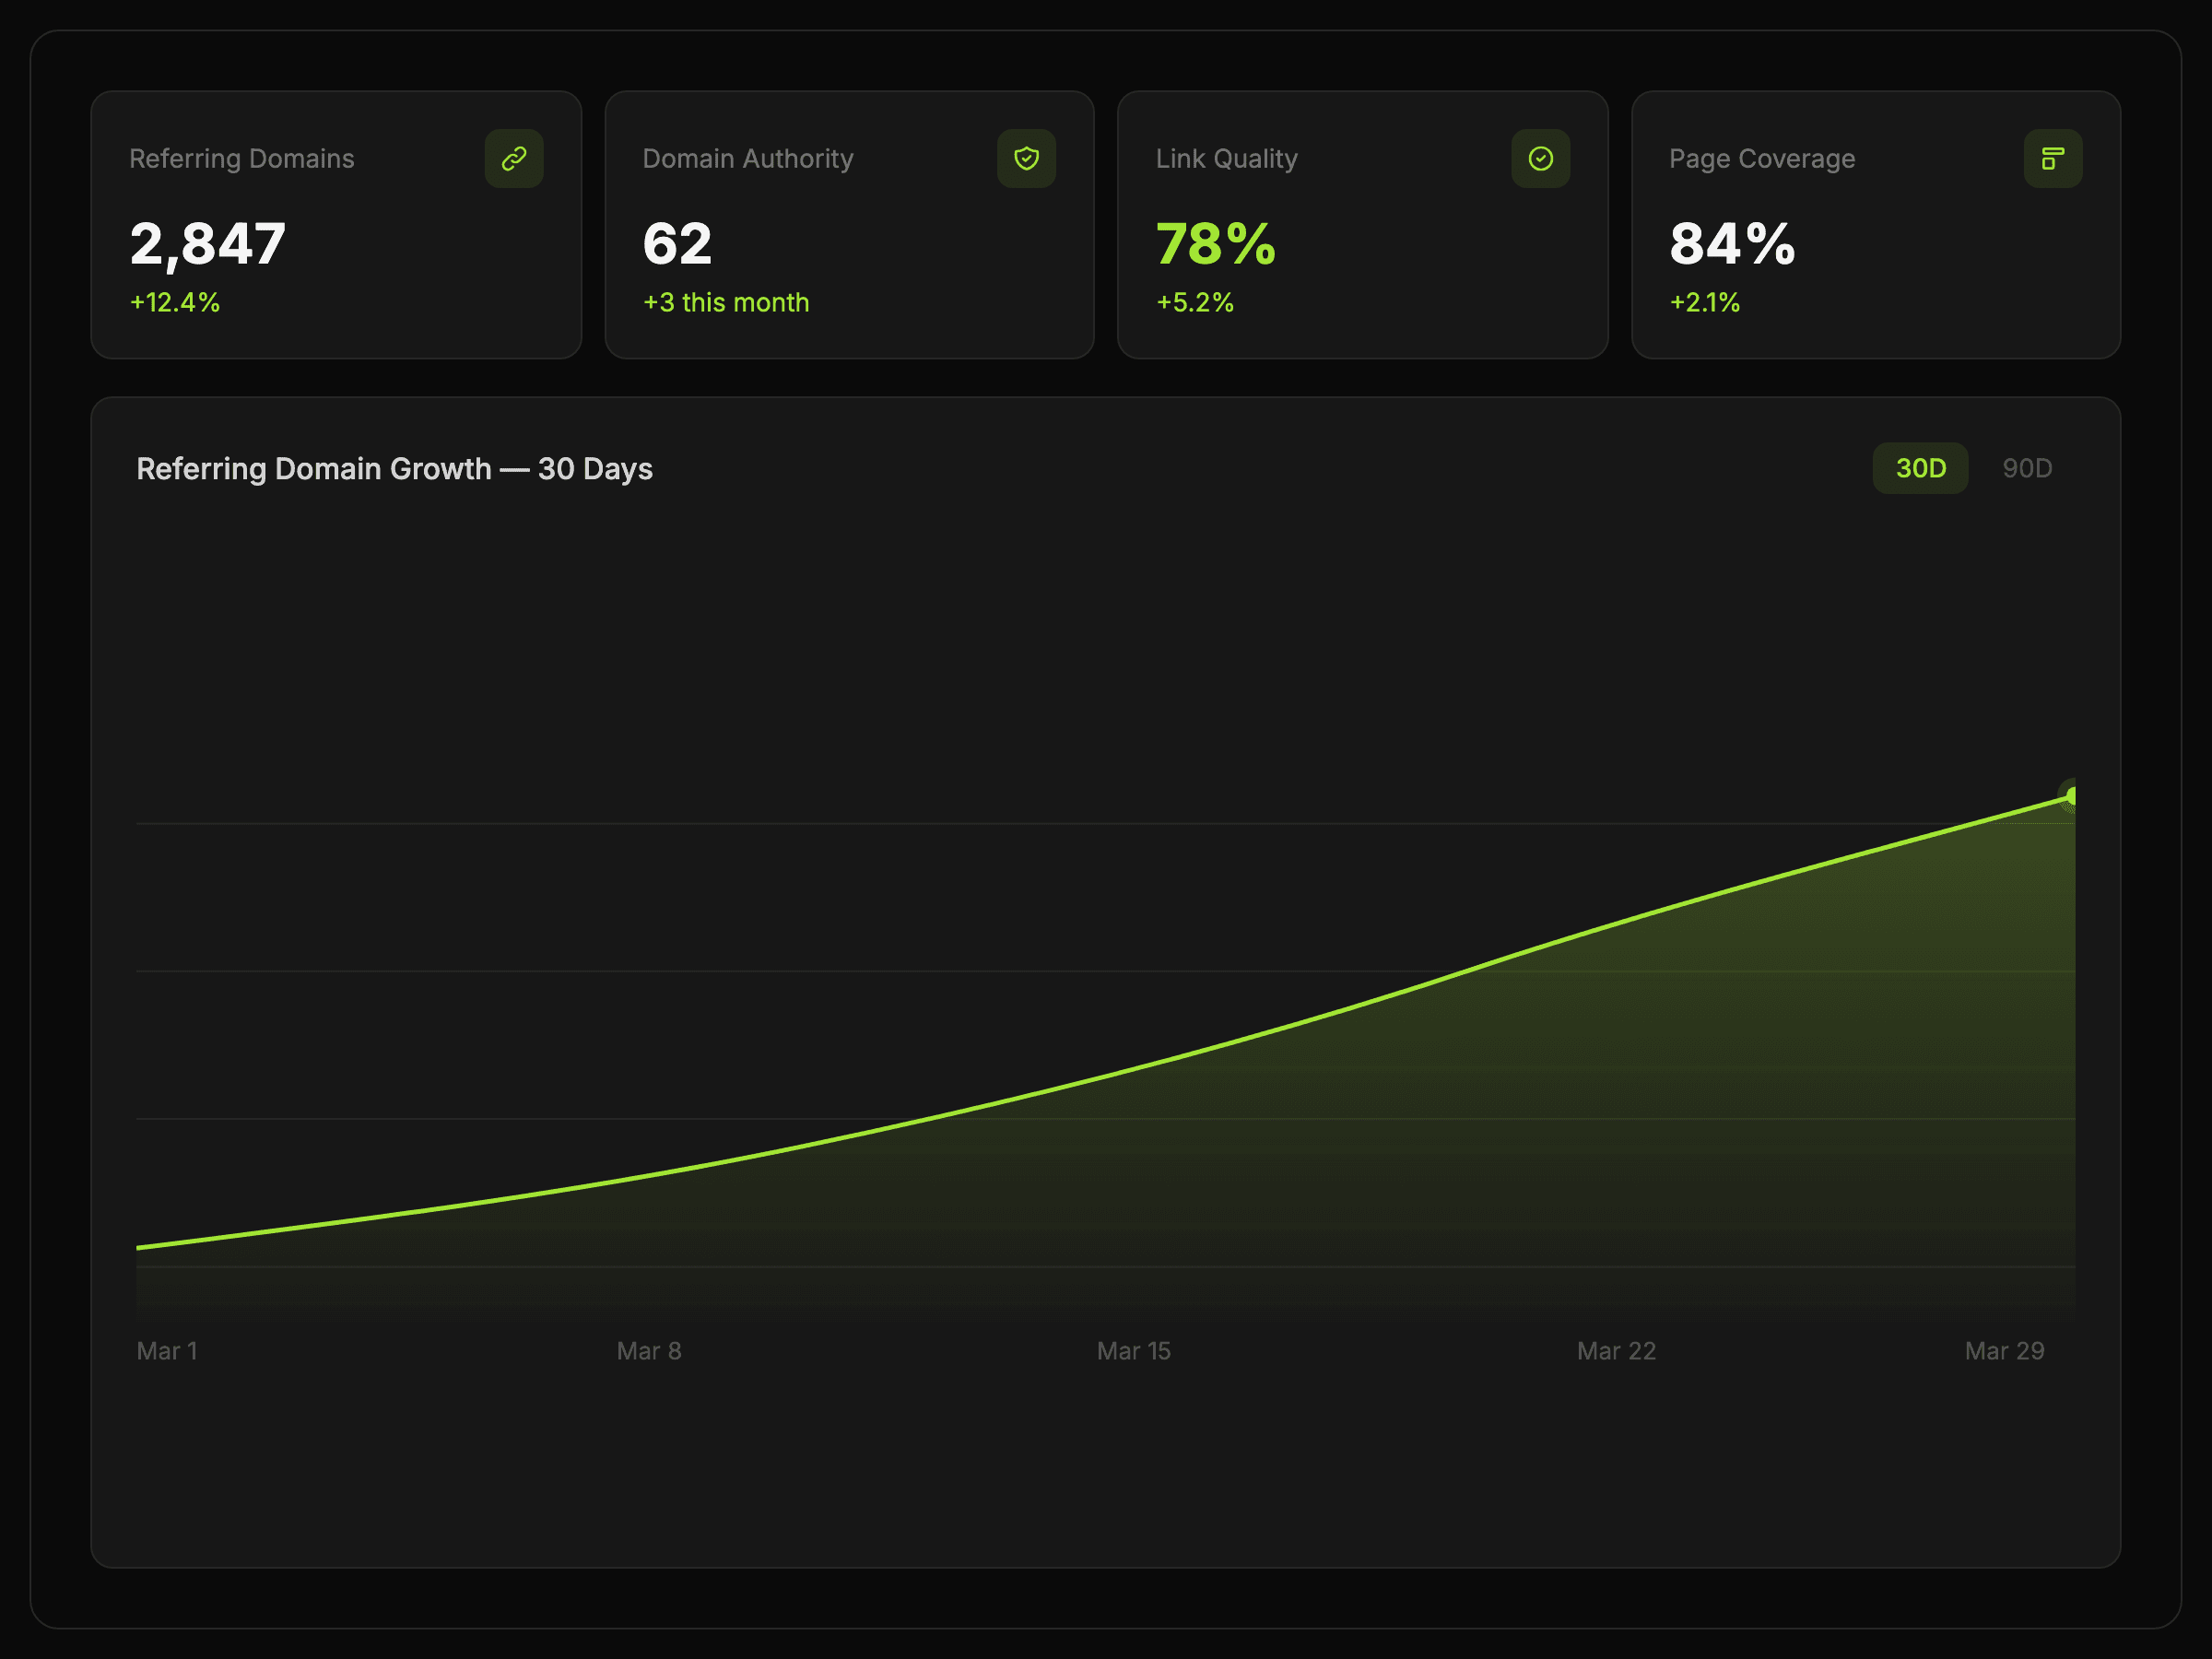Switch chart to the 90D range
The height and width of the screenshot is (1659, 2212).
pyautogui.click(x=2027, y=468)
